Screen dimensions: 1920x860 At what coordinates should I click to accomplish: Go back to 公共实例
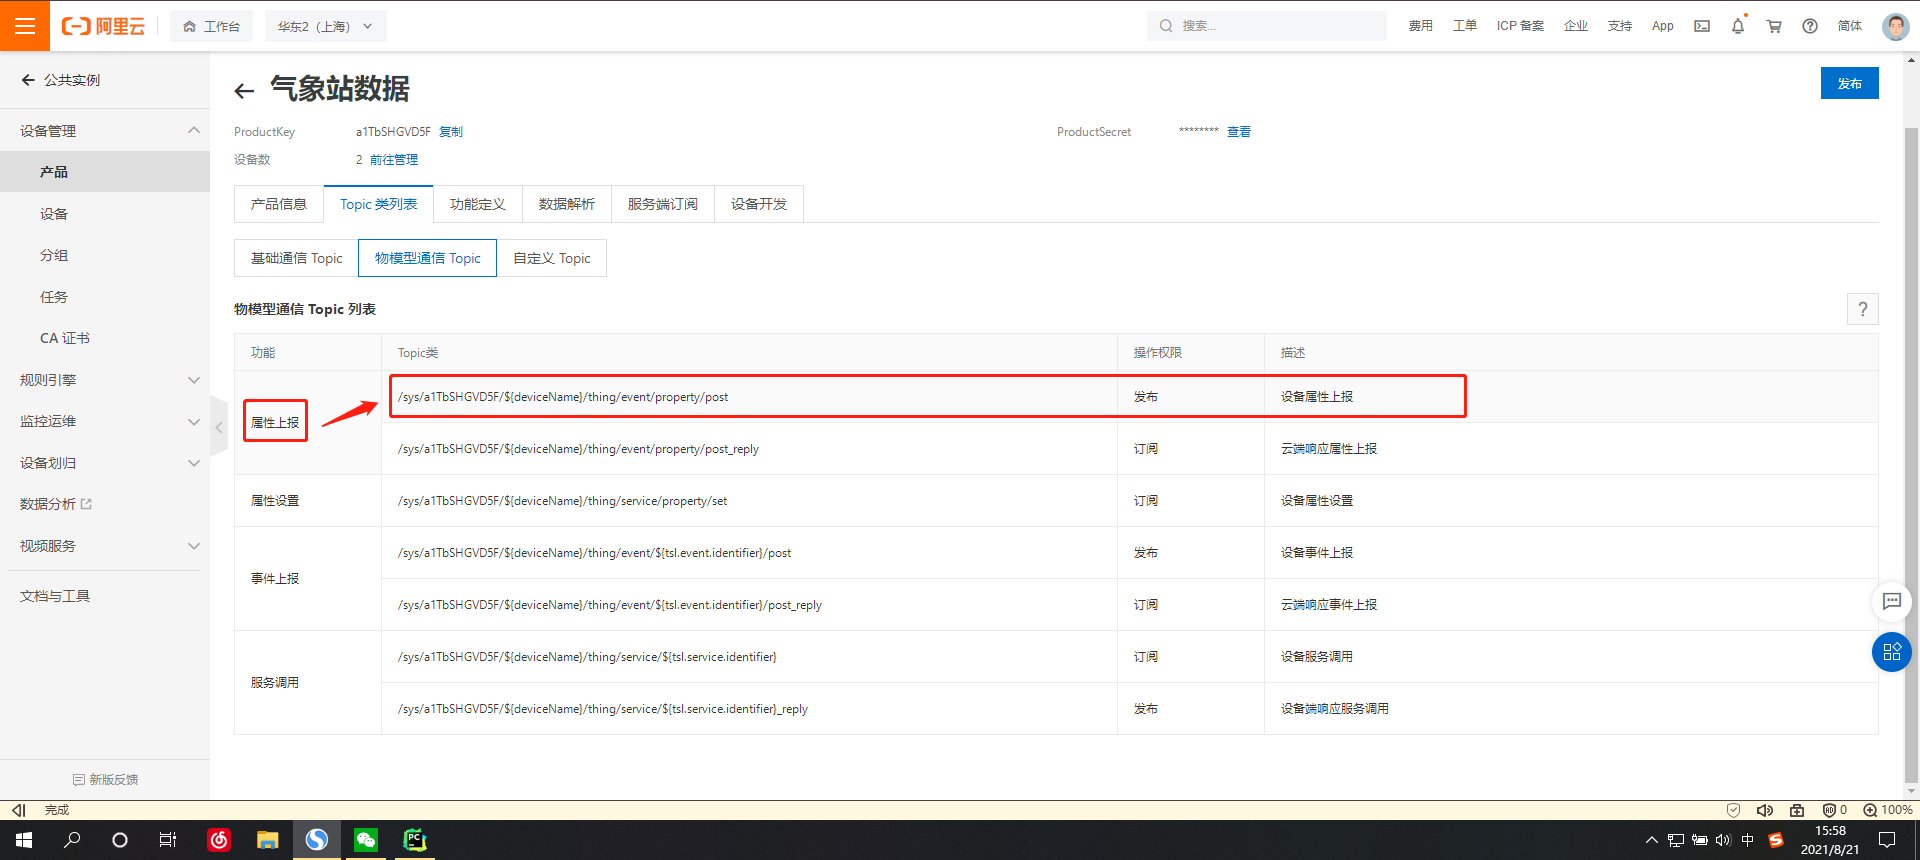(x=61, y=80)
